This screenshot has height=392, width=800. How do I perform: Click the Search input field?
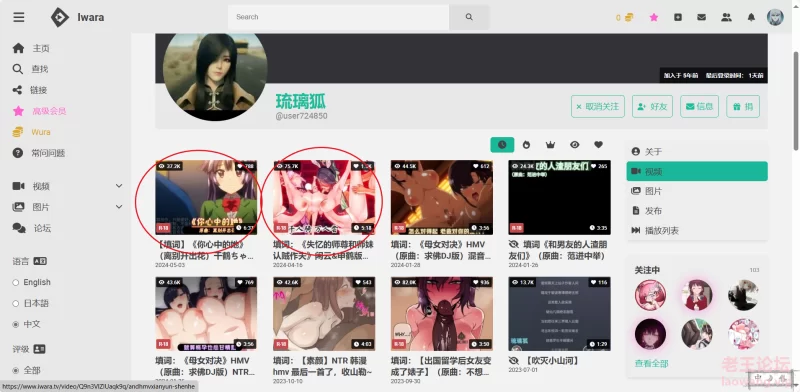pyautogui.click(x=338, y=17)
